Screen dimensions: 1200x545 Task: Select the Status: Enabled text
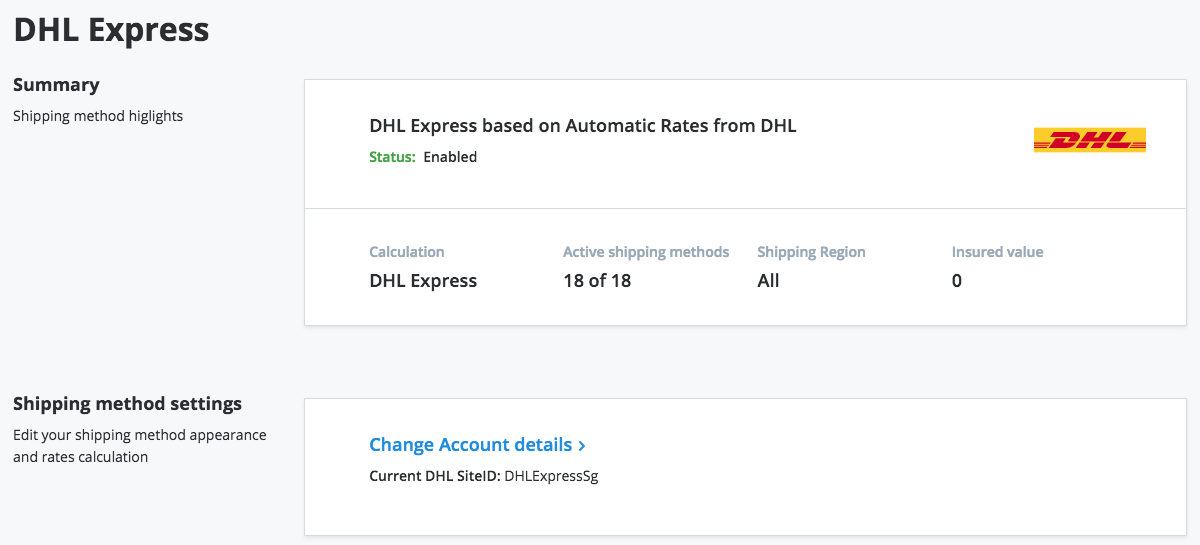coord(423,157)
